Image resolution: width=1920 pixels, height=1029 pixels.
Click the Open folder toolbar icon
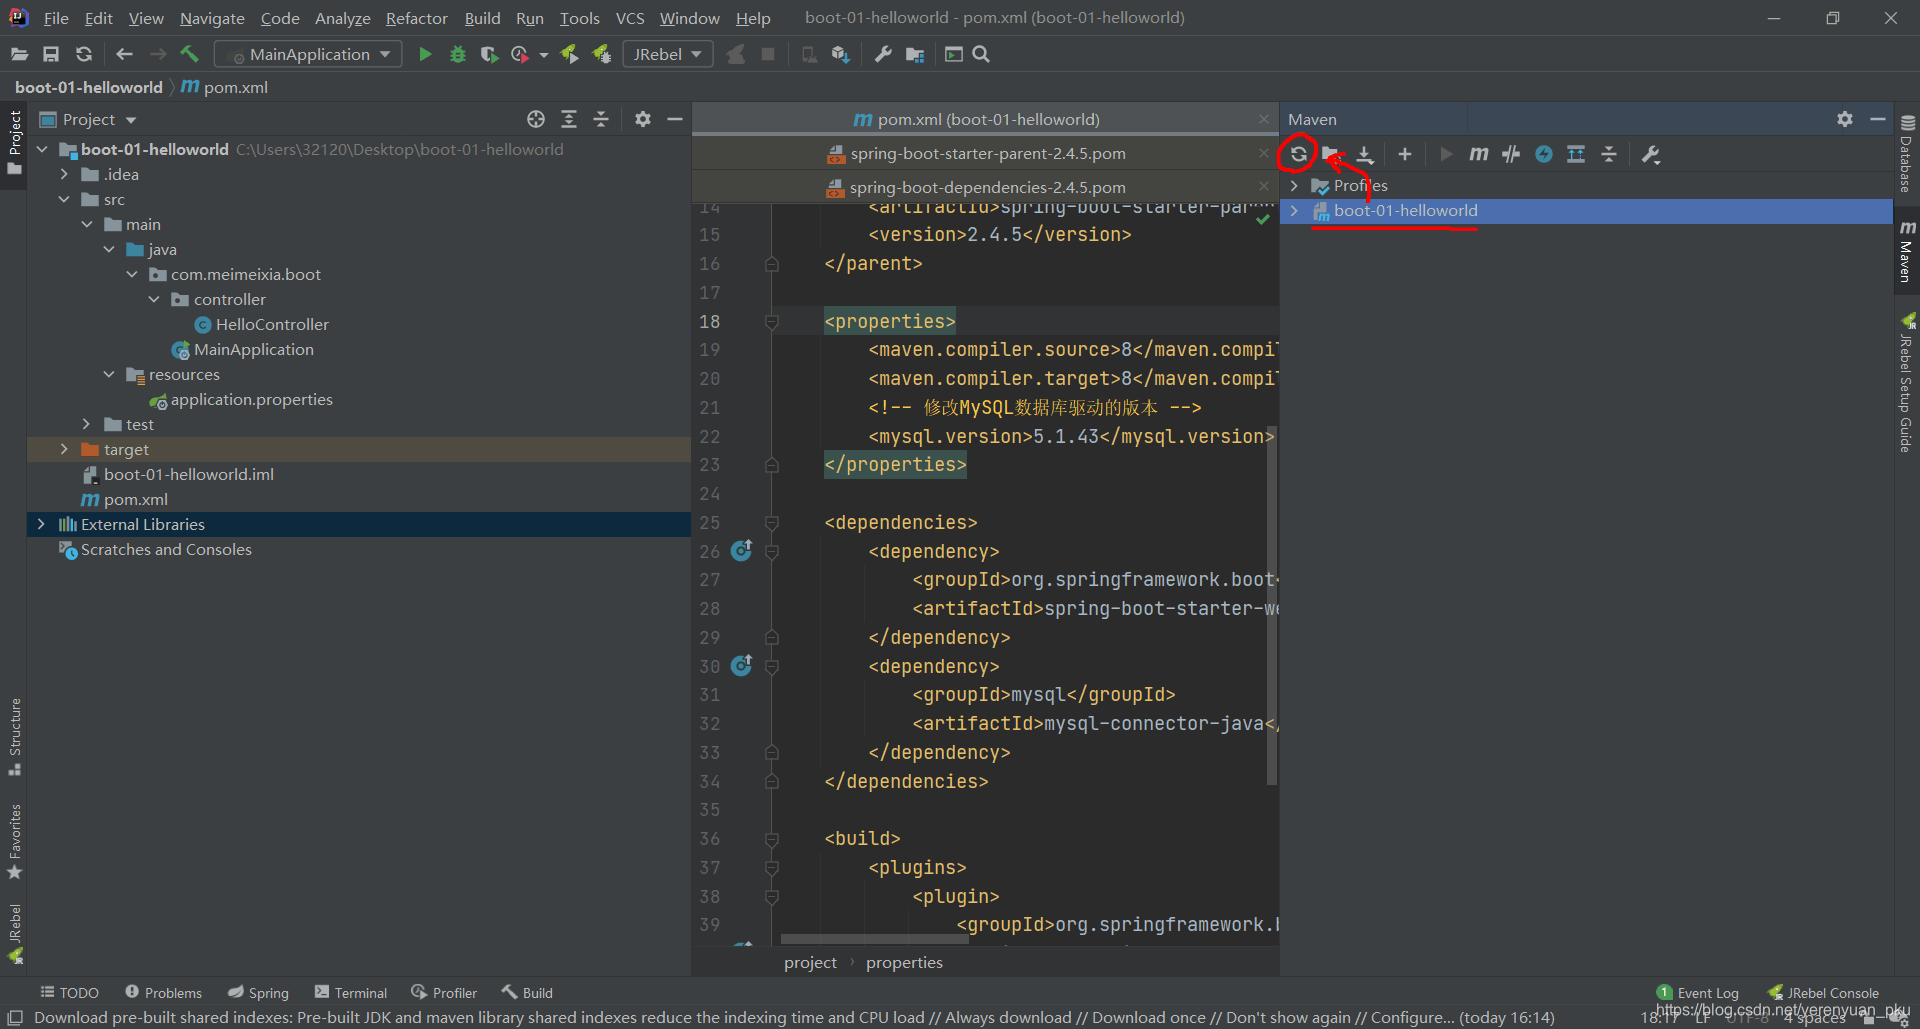pos(19,54)
